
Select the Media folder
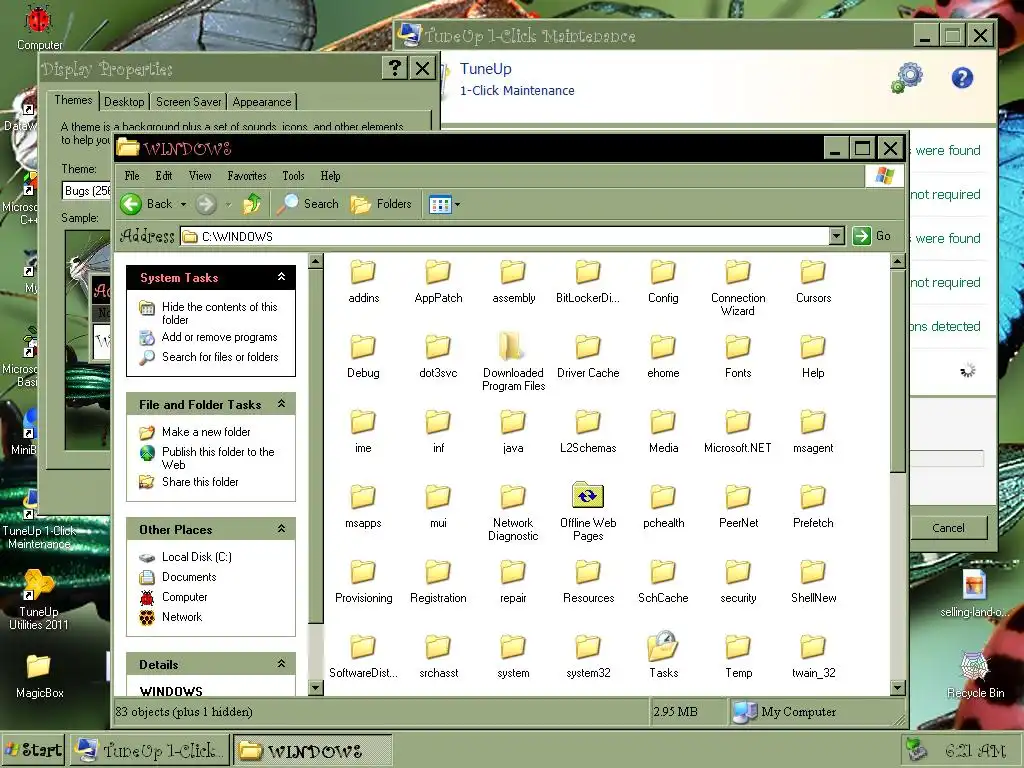tap(663, 432)
